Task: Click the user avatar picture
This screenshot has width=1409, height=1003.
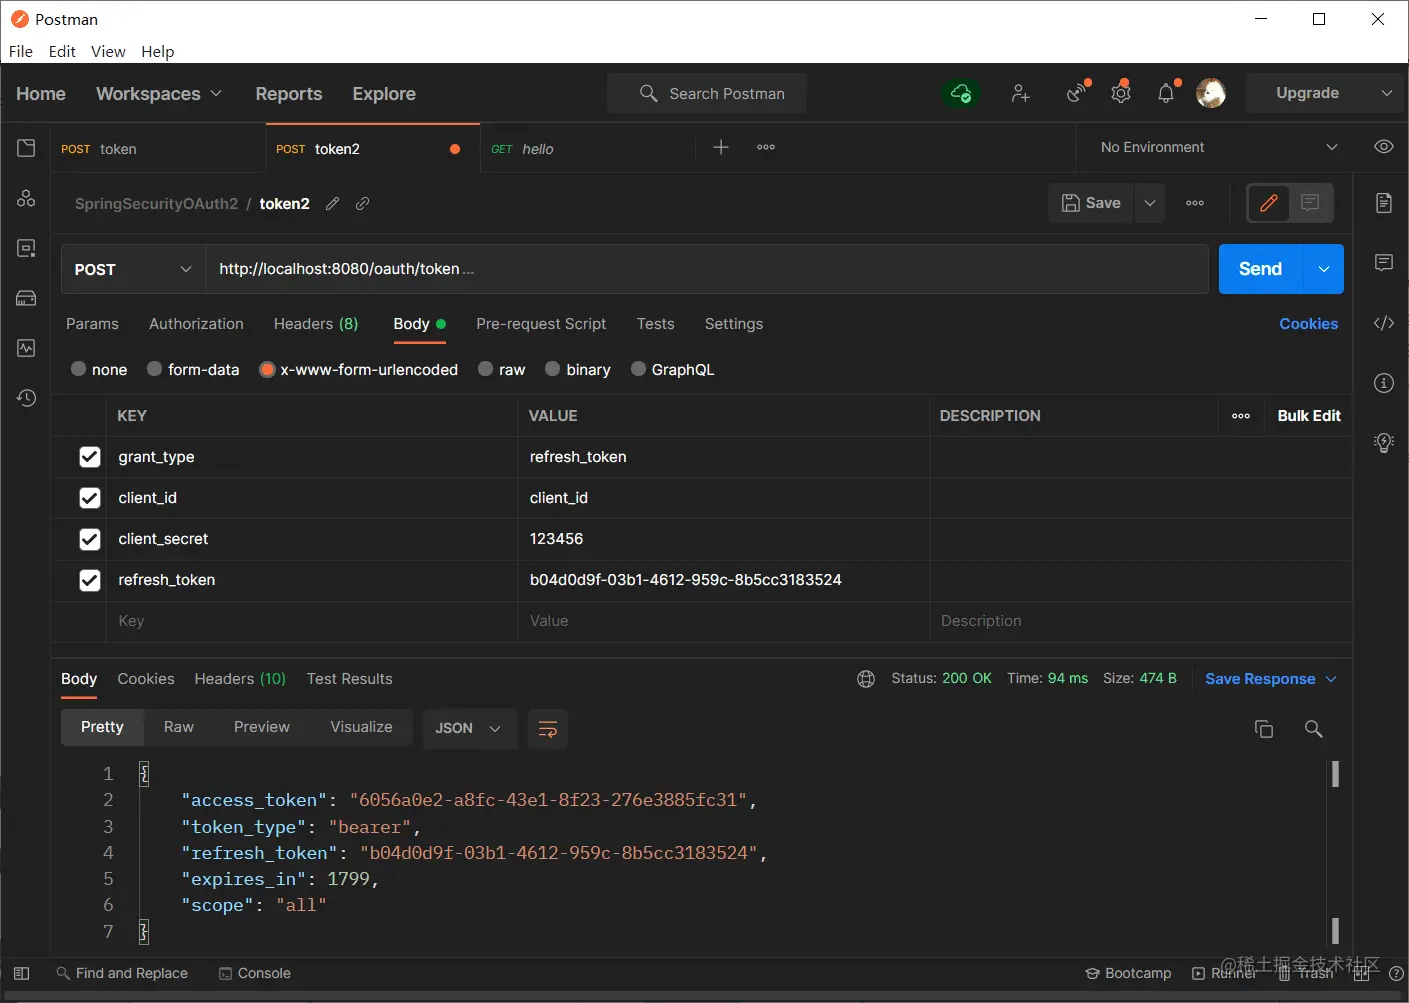Action: tap(1211, 93)
